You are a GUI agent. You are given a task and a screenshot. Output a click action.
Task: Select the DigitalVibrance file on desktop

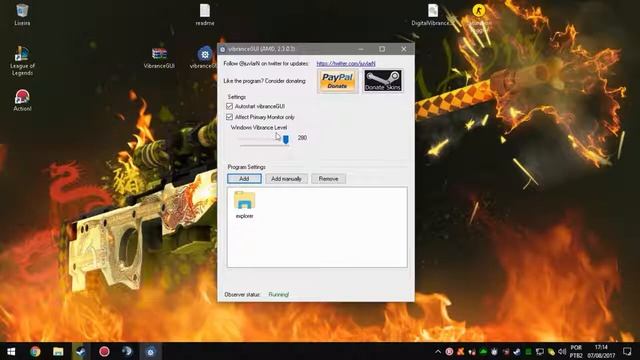pos(433,15)
